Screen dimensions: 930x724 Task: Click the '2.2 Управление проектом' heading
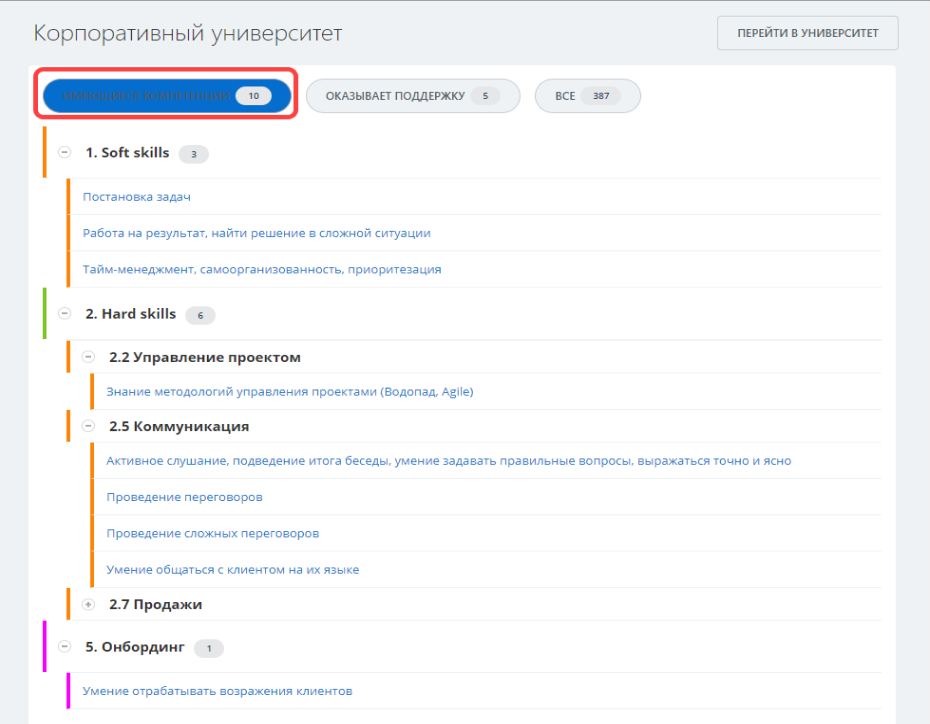coord(205,357)
